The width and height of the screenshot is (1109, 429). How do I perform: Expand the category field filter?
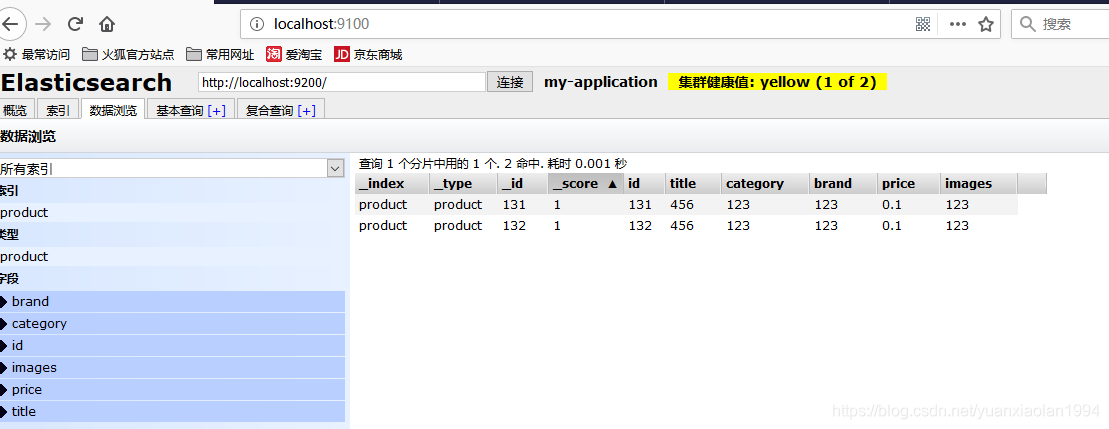click(x=173, y=324)
